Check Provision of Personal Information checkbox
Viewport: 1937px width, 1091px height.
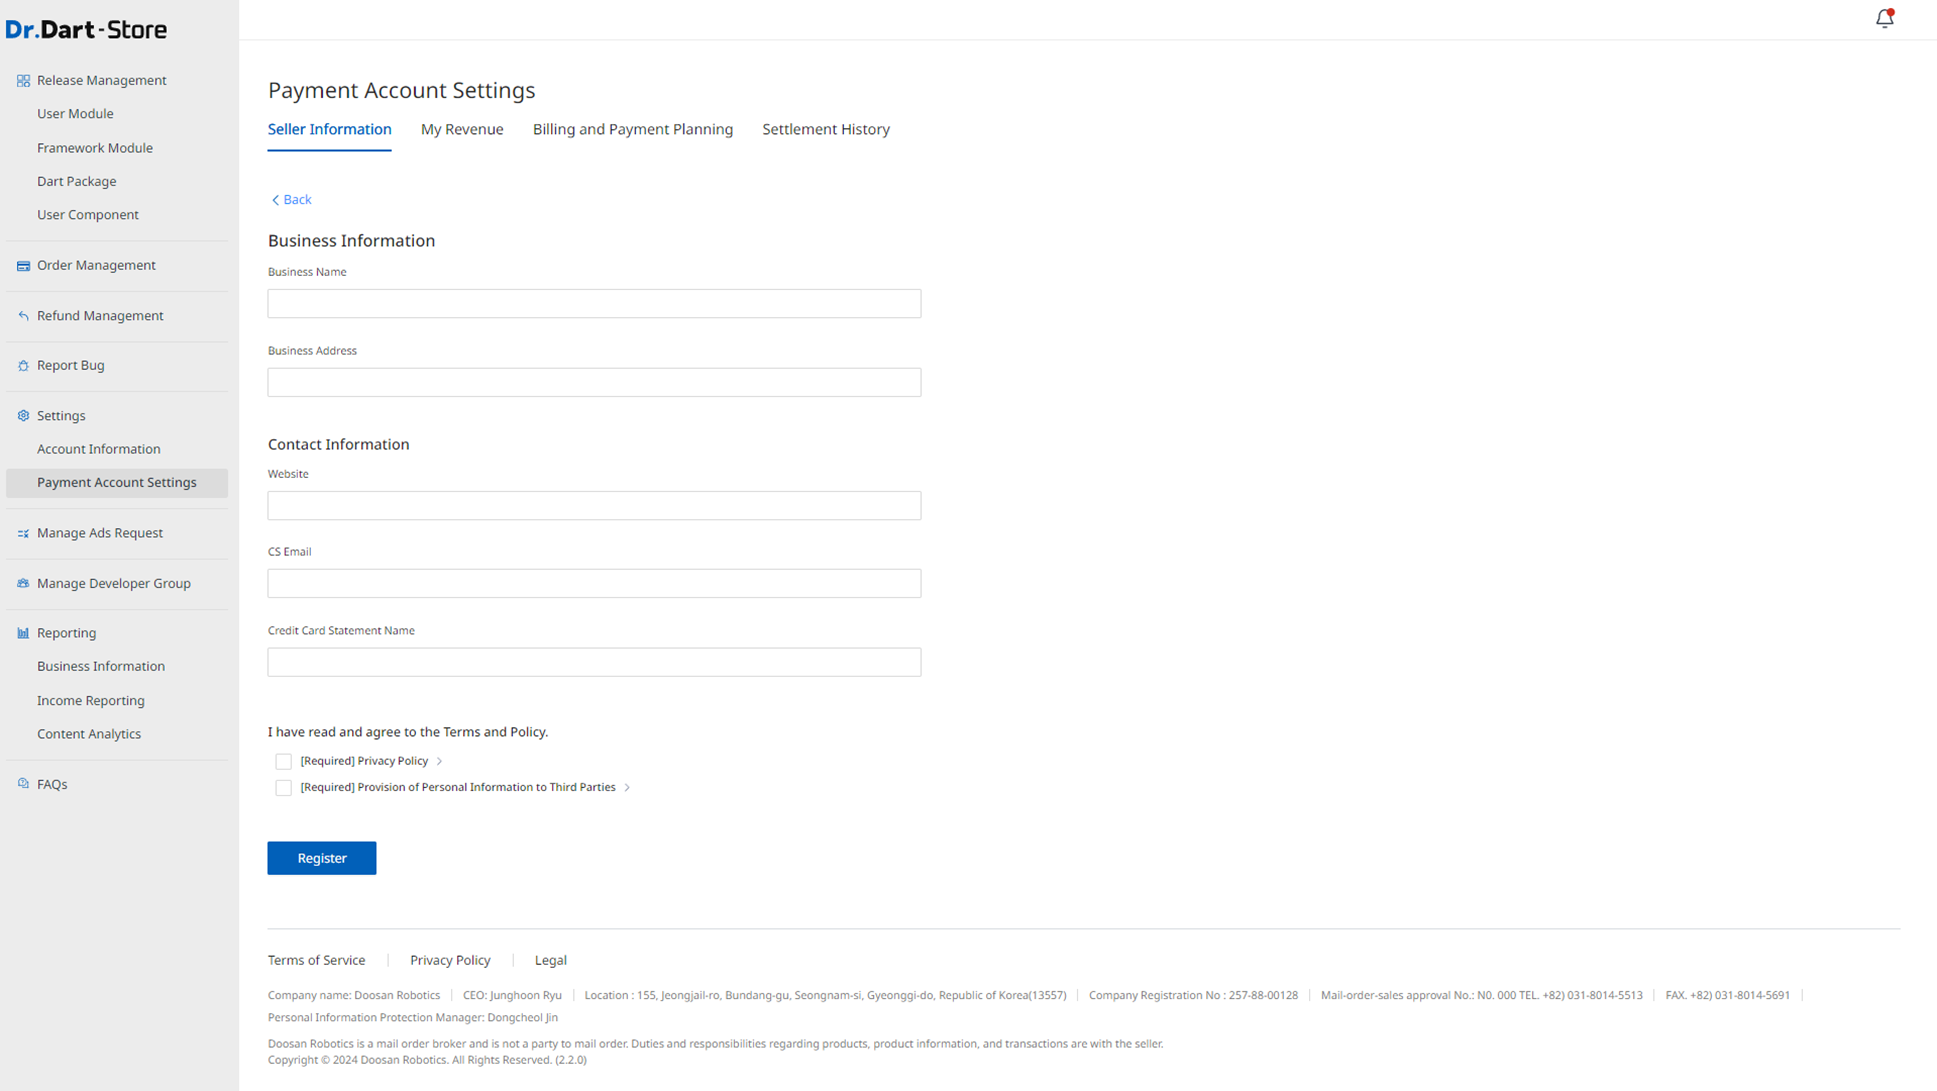click(284, 788)
